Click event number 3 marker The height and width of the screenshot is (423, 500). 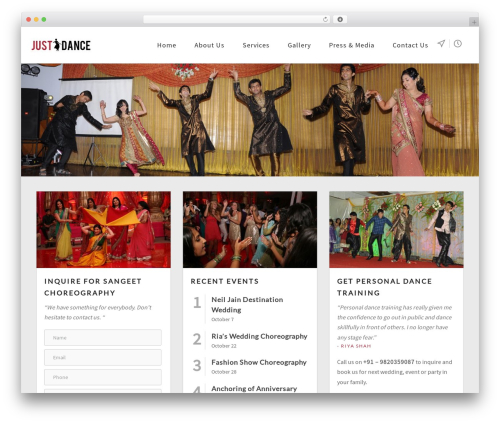pyautogui.click(x=197, y=365)
